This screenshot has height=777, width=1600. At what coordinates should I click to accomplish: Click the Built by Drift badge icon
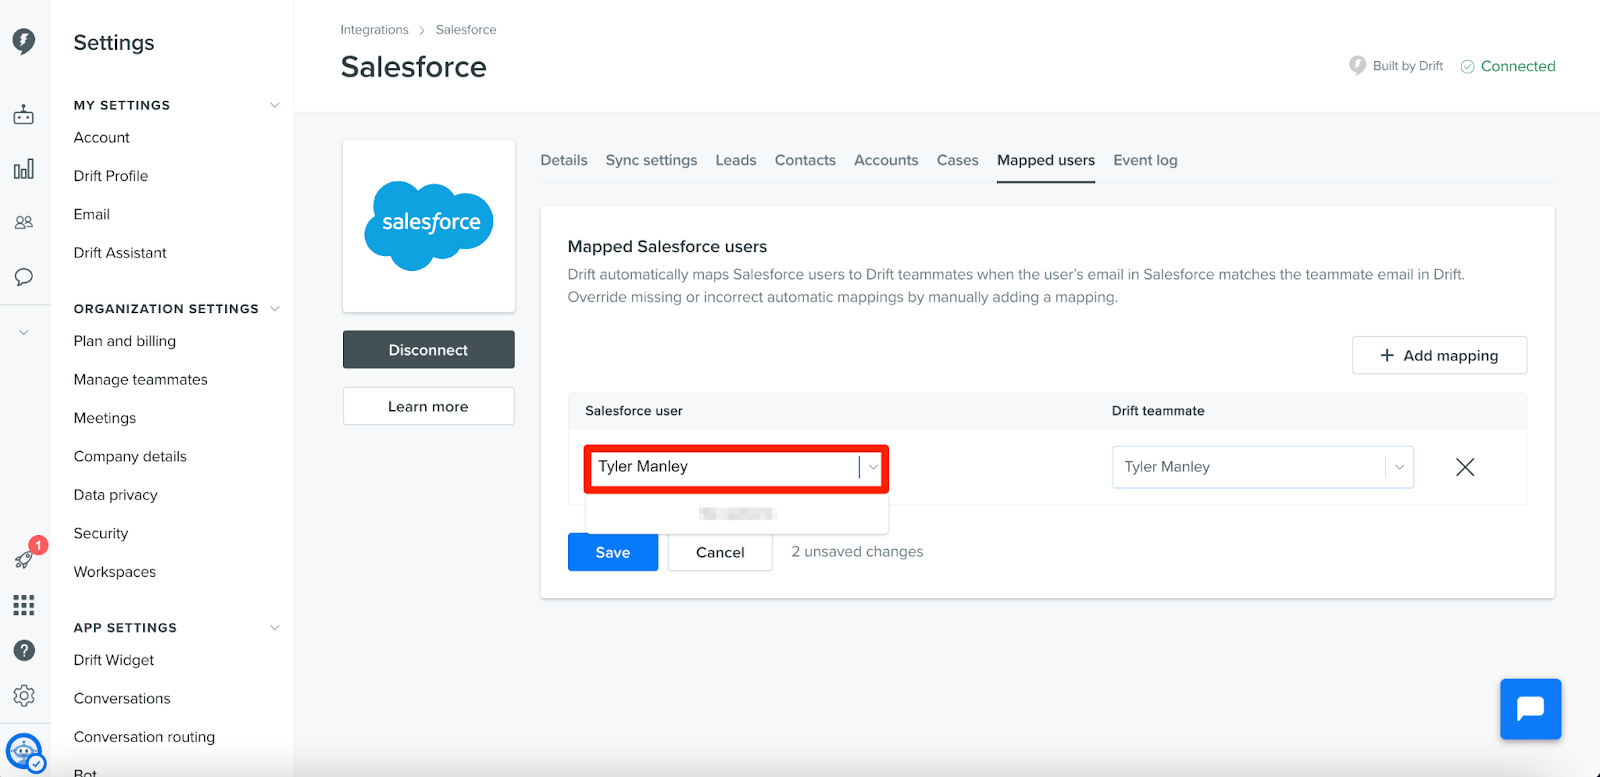click(x=1357, y=65)
